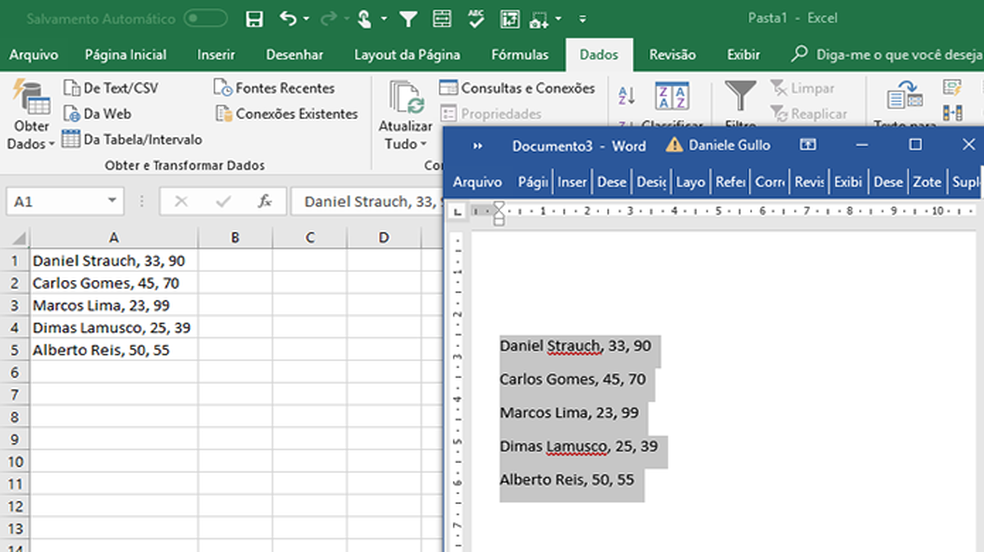The height and width of the screenshot is (552, 984).
Task: Click the Filter funnel in the quick access toolbar
Action: coord(408,19)
